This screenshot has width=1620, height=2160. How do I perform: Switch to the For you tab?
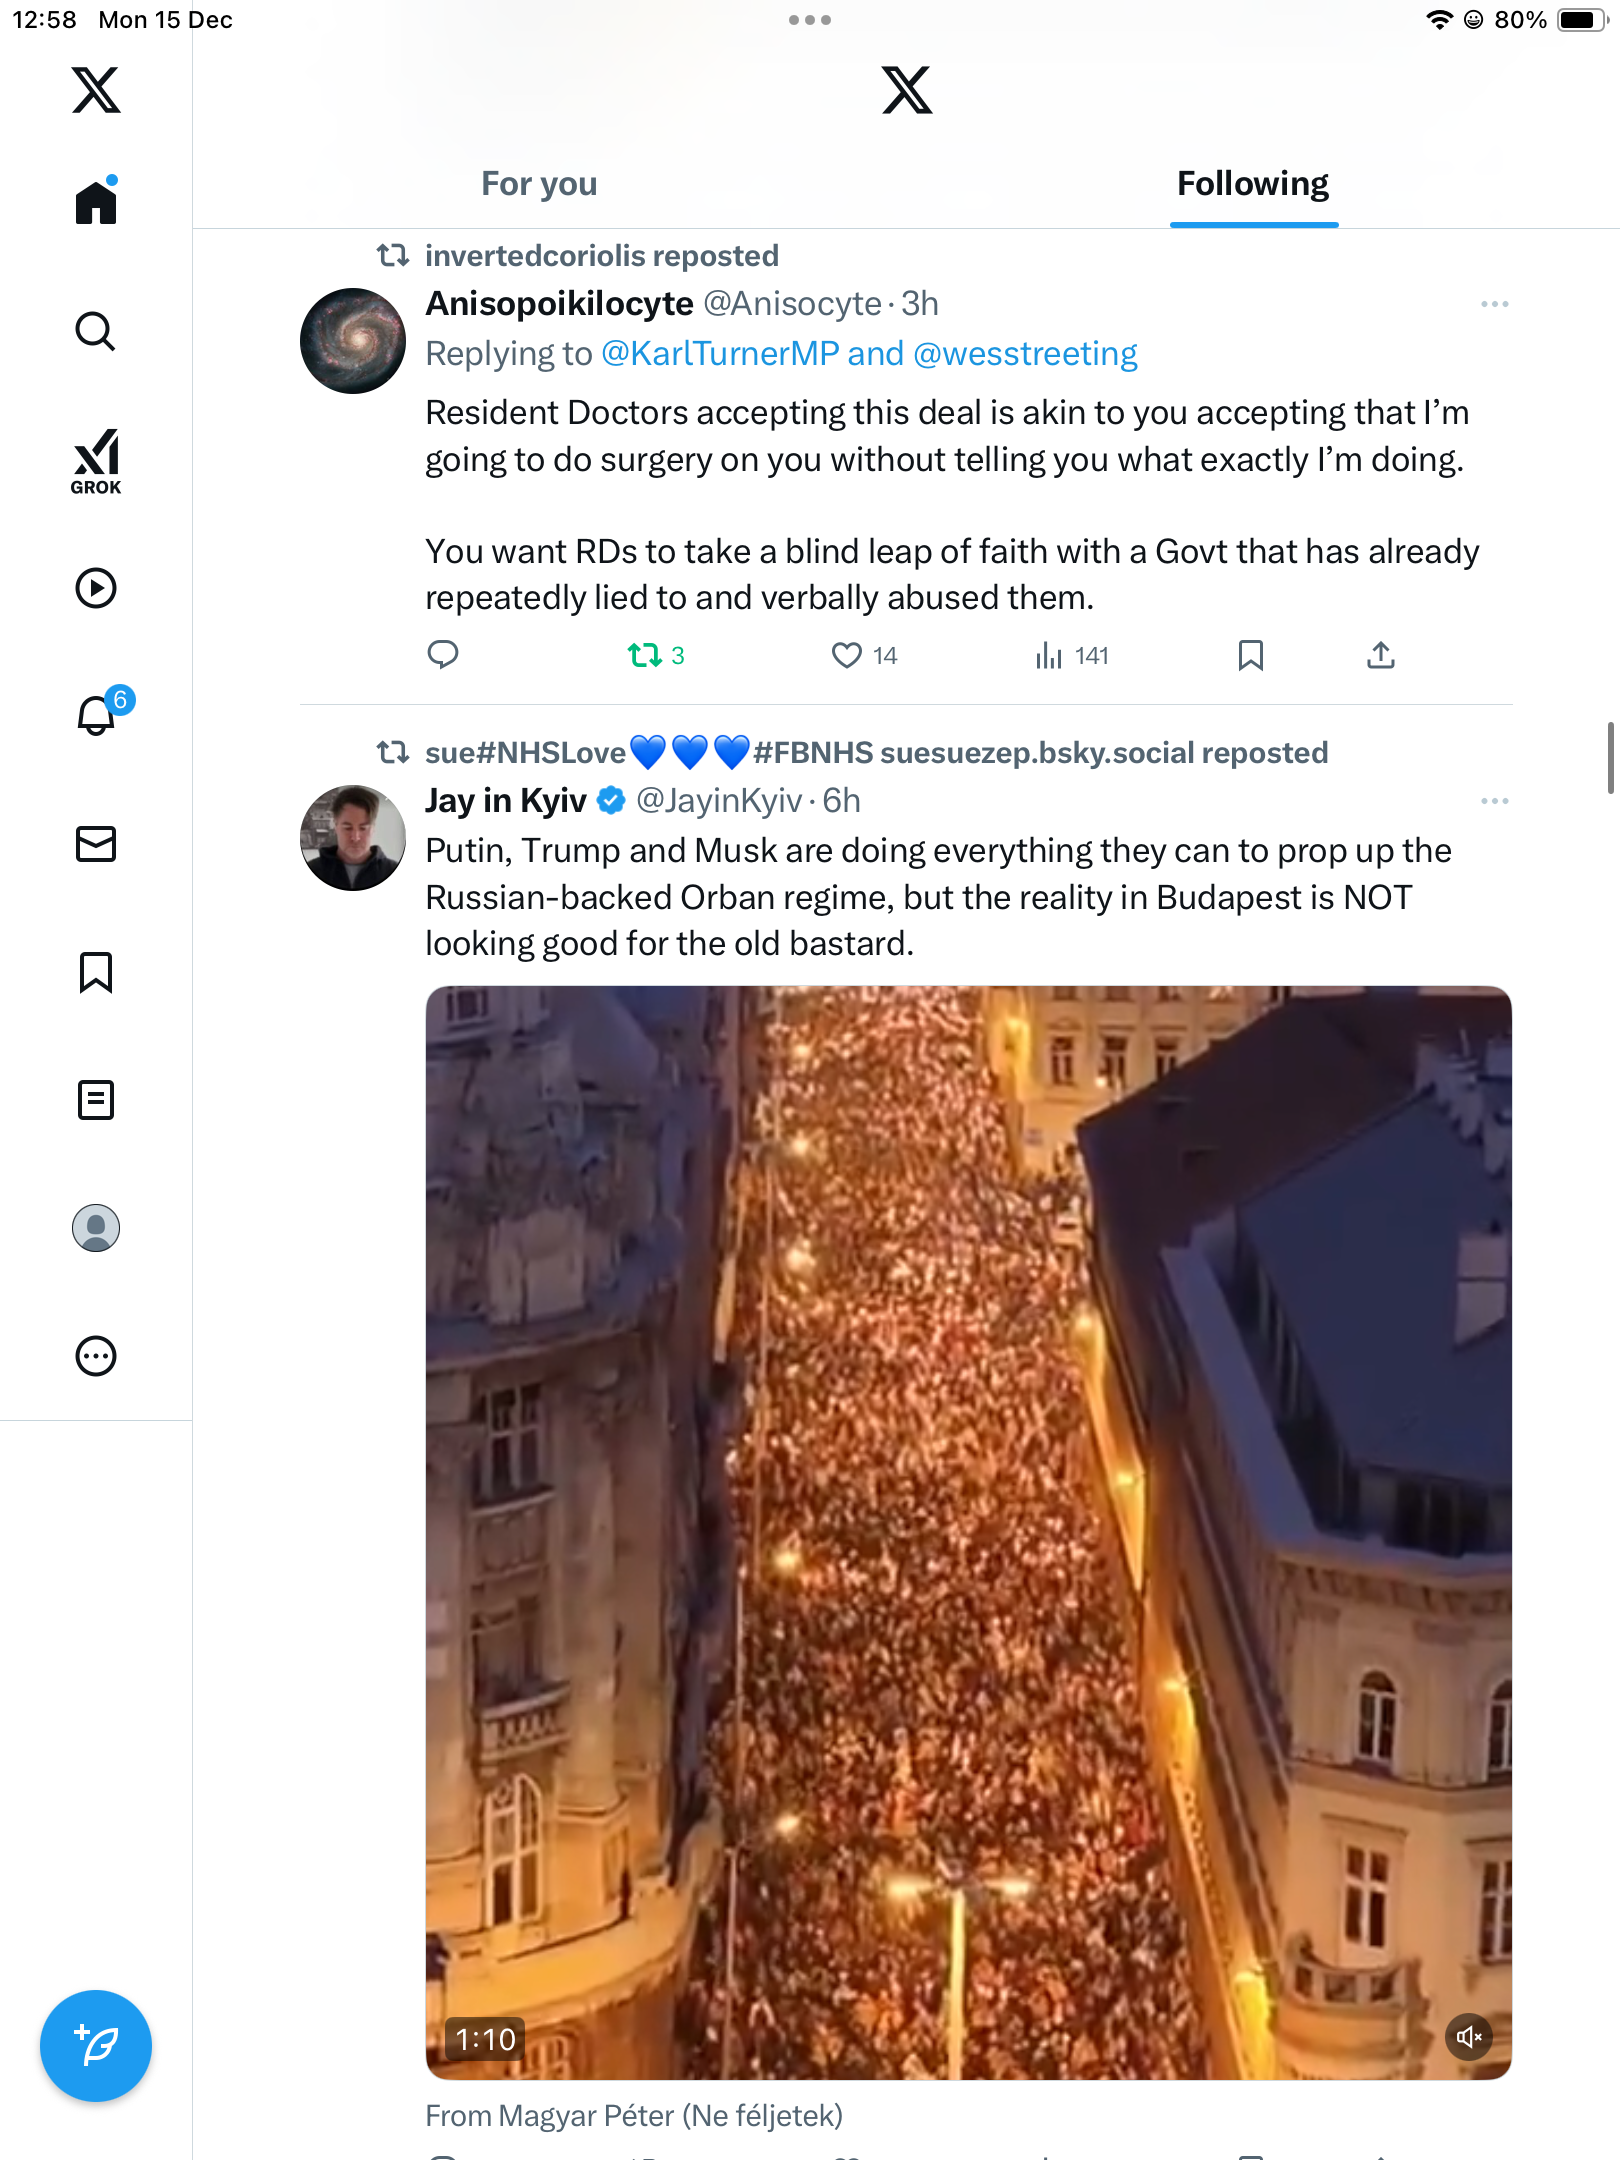click(539, 184)
